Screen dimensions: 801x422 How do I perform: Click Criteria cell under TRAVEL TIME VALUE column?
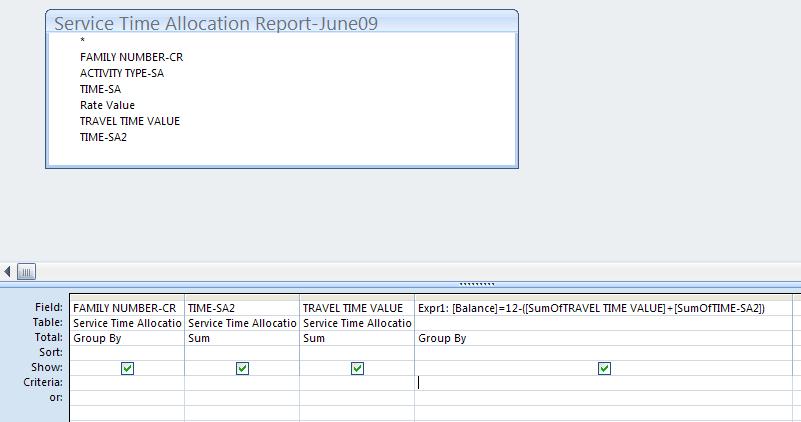[357, 383]
